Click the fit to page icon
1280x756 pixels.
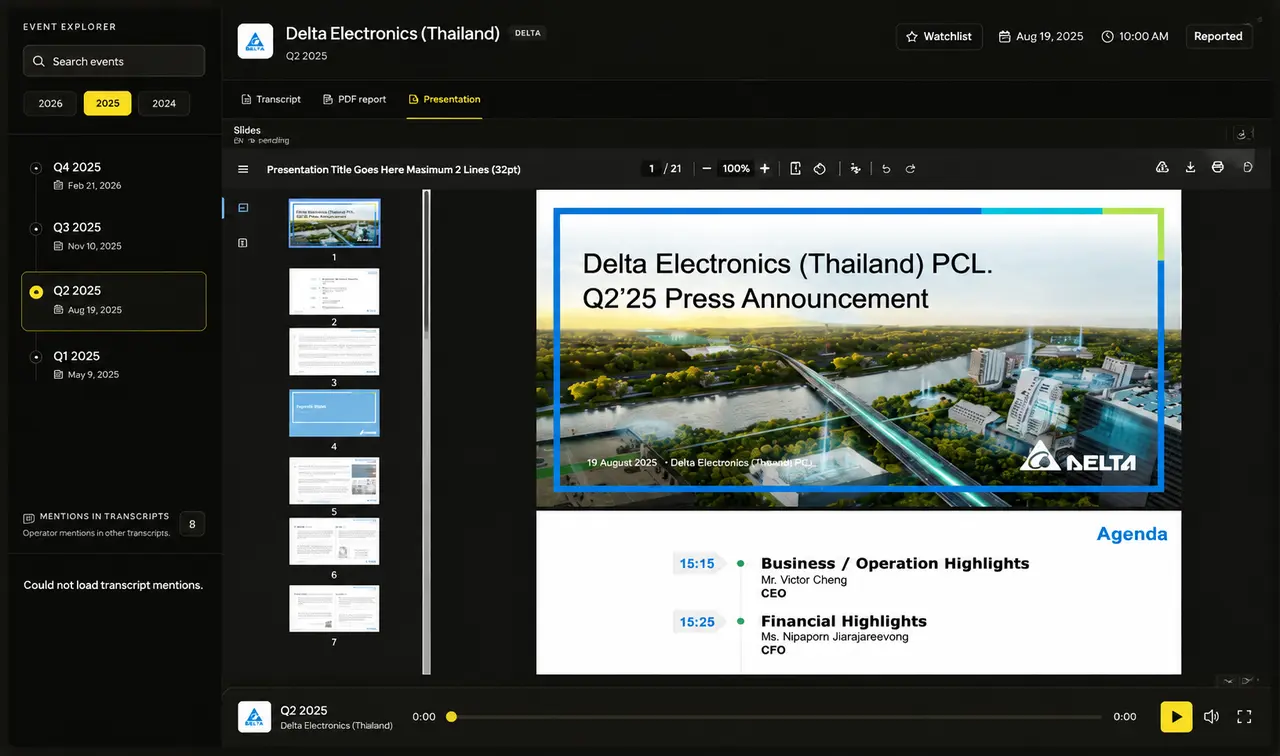tap(795, 169)
